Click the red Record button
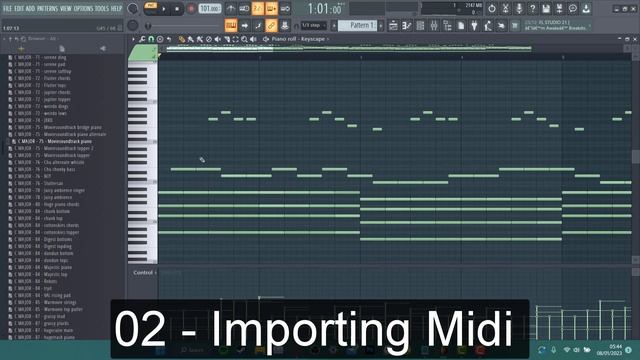Viewport: 640px width, 360px height. tap(191, 9)
